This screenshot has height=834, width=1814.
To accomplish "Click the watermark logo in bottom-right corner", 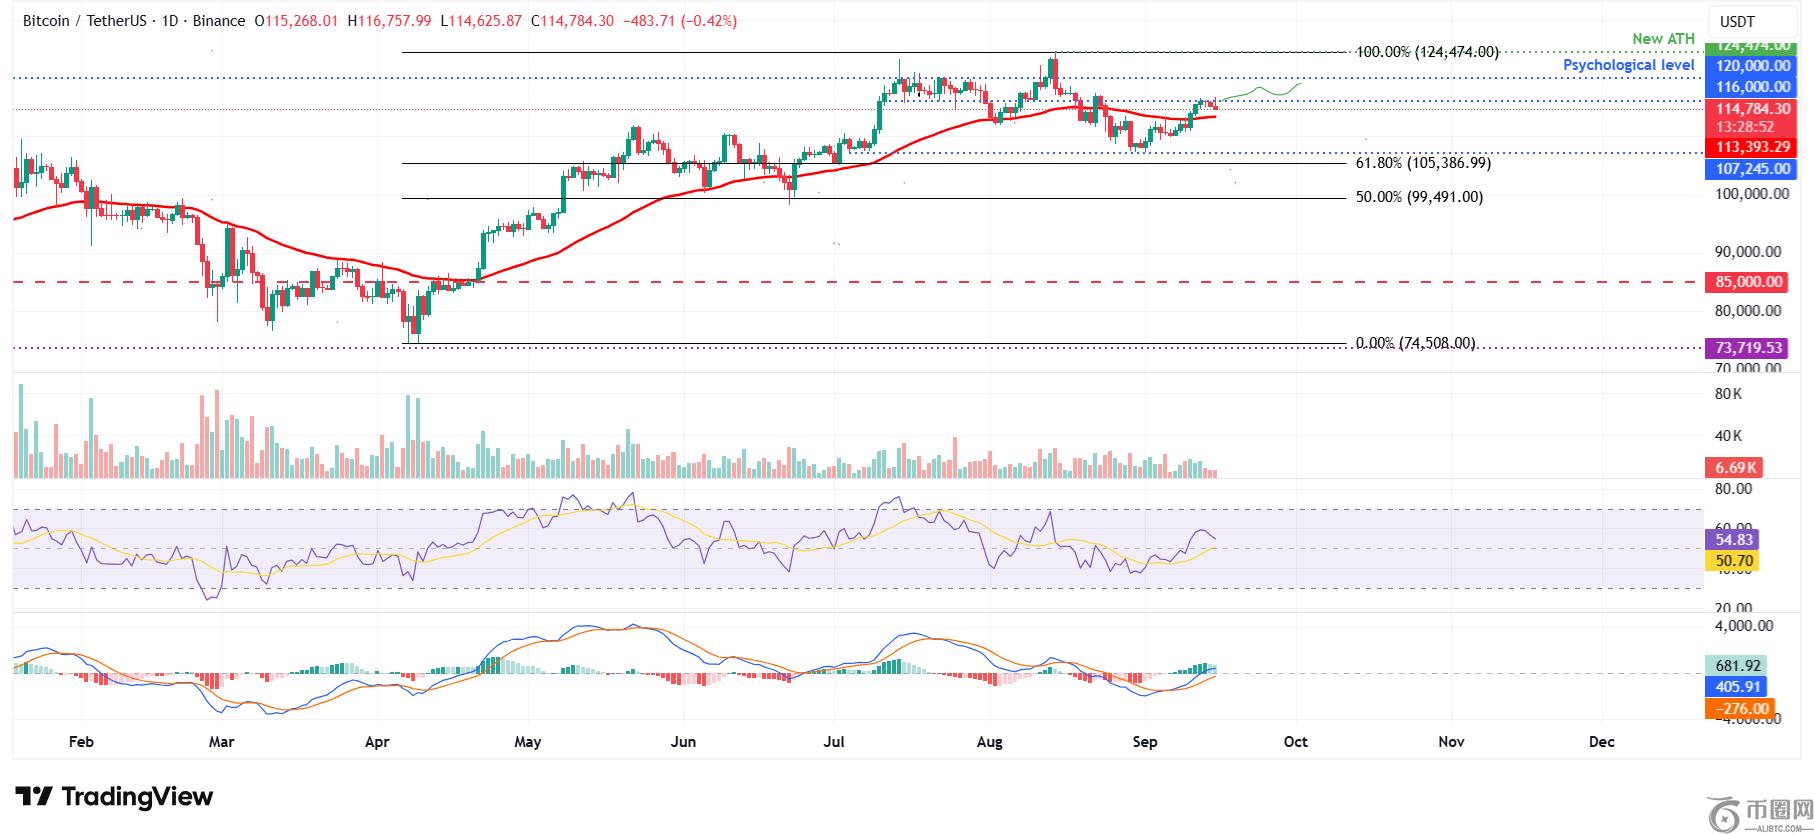I will [x=1758, y=814].
